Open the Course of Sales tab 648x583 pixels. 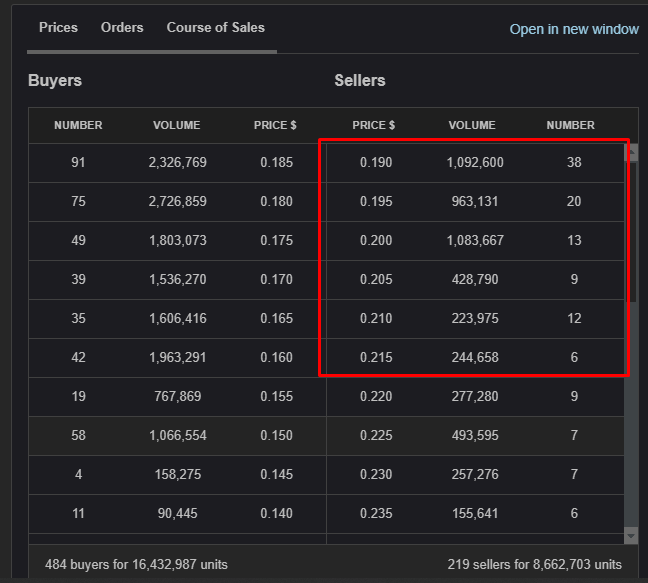click(x=215, y=27)
